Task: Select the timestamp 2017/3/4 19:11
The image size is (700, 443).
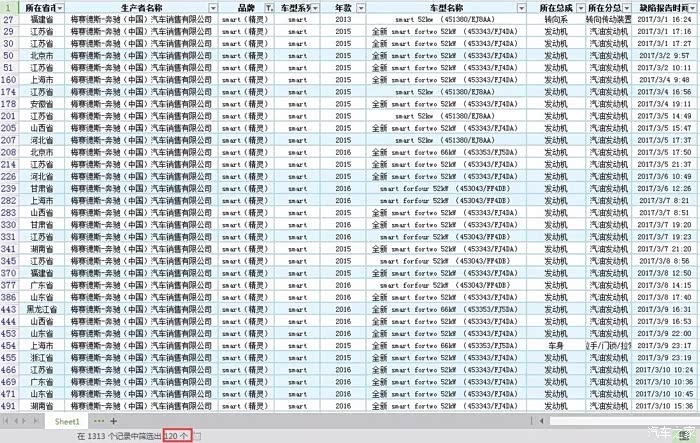Action: [x=664, y=104]
